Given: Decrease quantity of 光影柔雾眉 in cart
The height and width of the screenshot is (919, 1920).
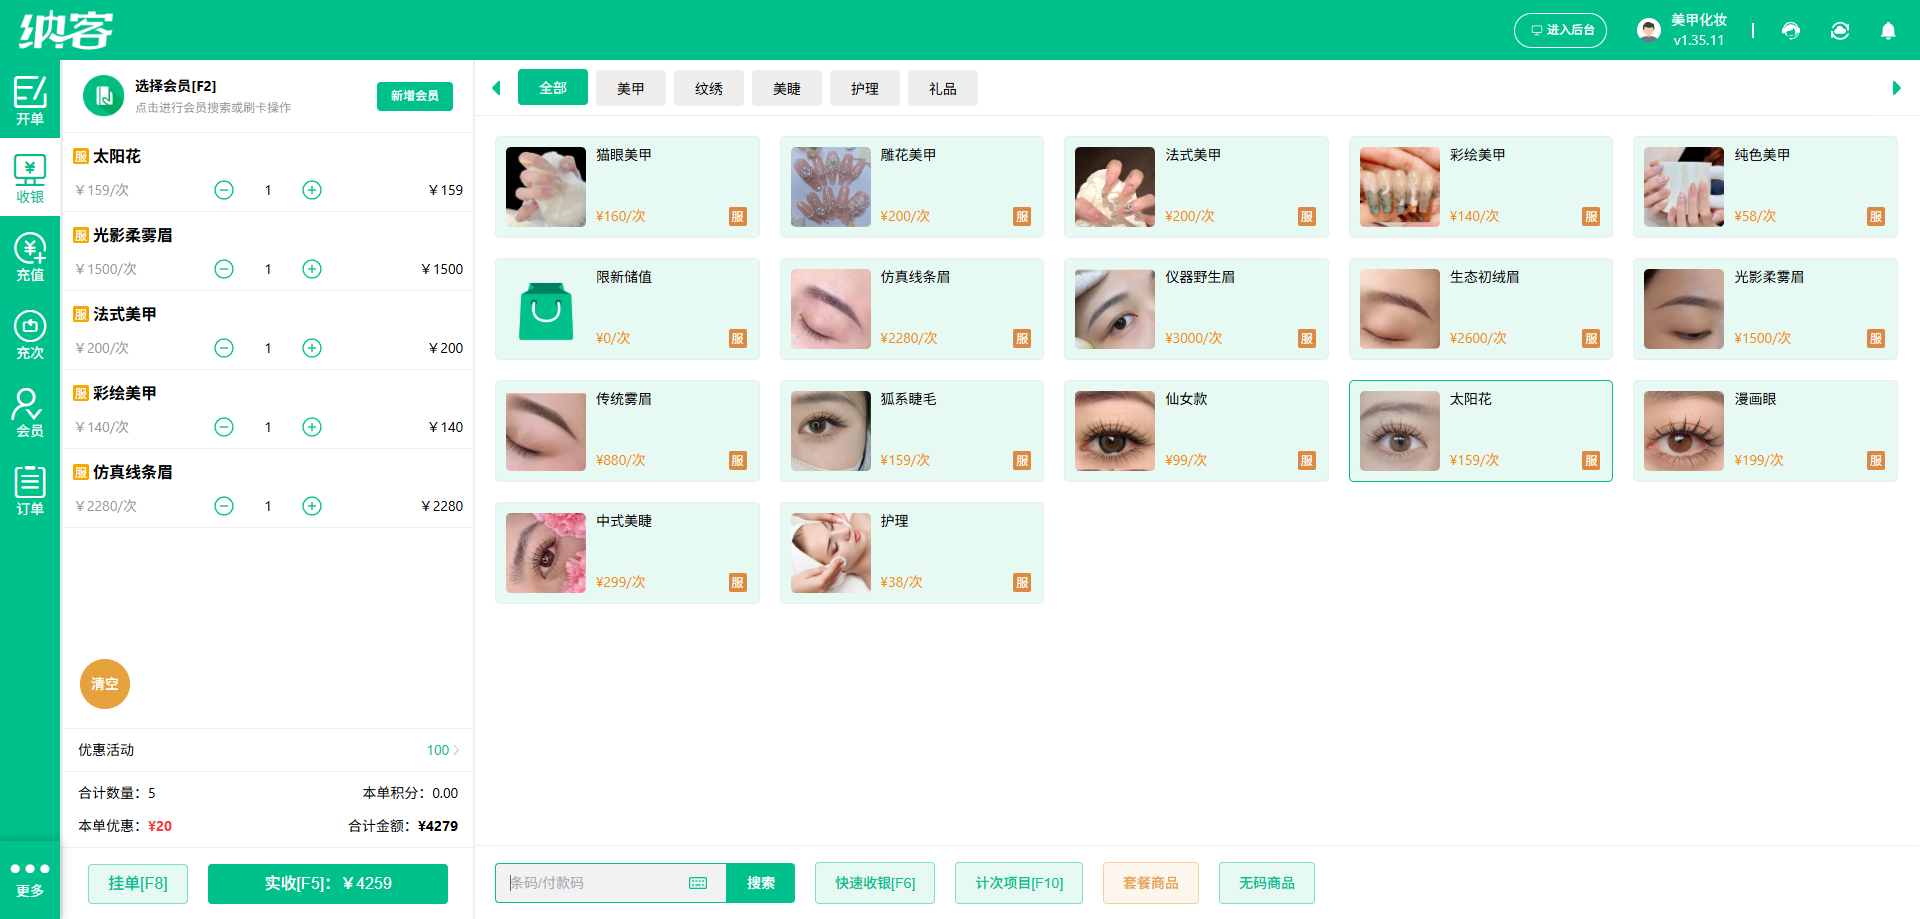Looking at the screenshot, I should click(224, 269).
